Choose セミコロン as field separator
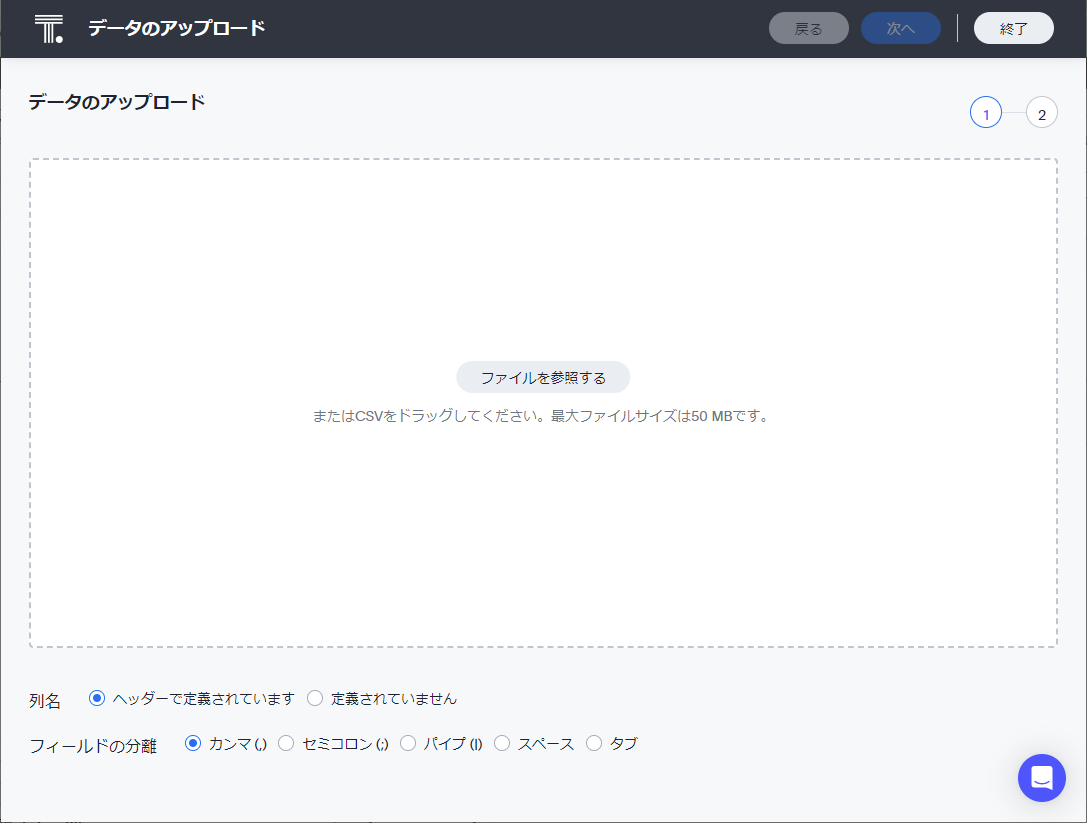 (286, 743)
